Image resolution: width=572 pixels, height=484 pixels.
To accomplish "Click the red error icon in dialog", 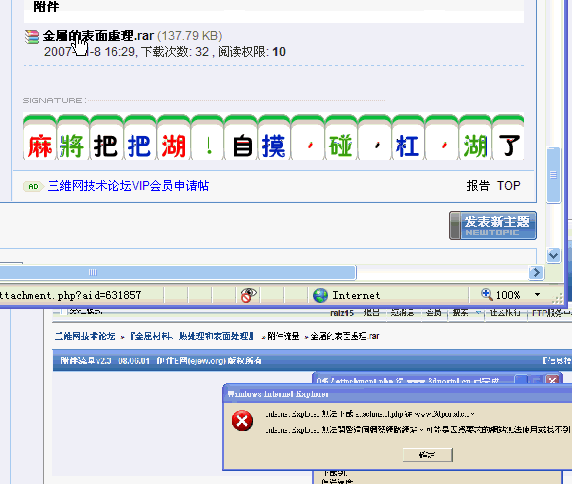I will click(x=242, y=421).
